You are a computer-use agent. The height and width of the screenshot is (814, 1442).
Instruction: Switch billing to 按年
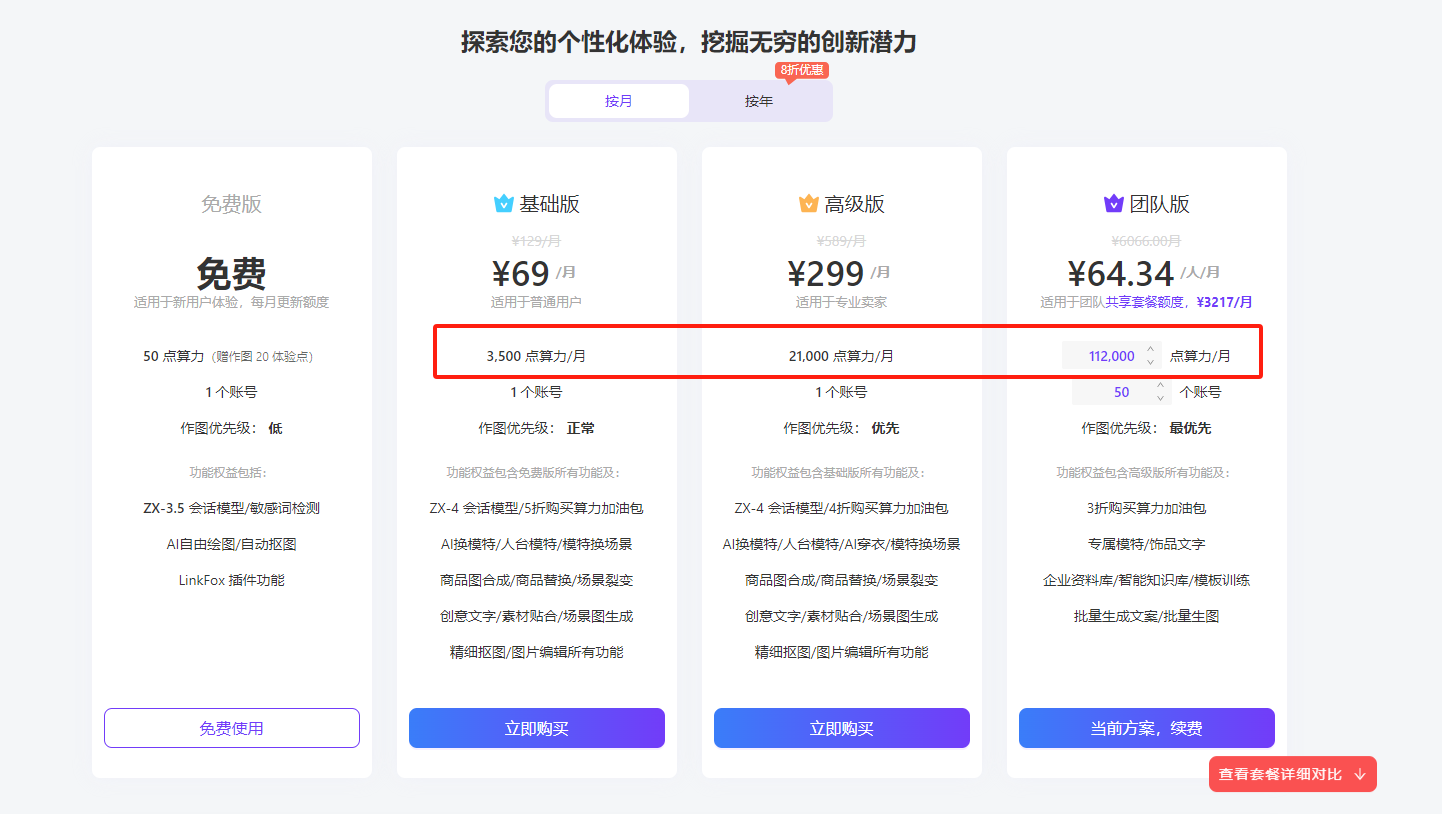point(759,100)
